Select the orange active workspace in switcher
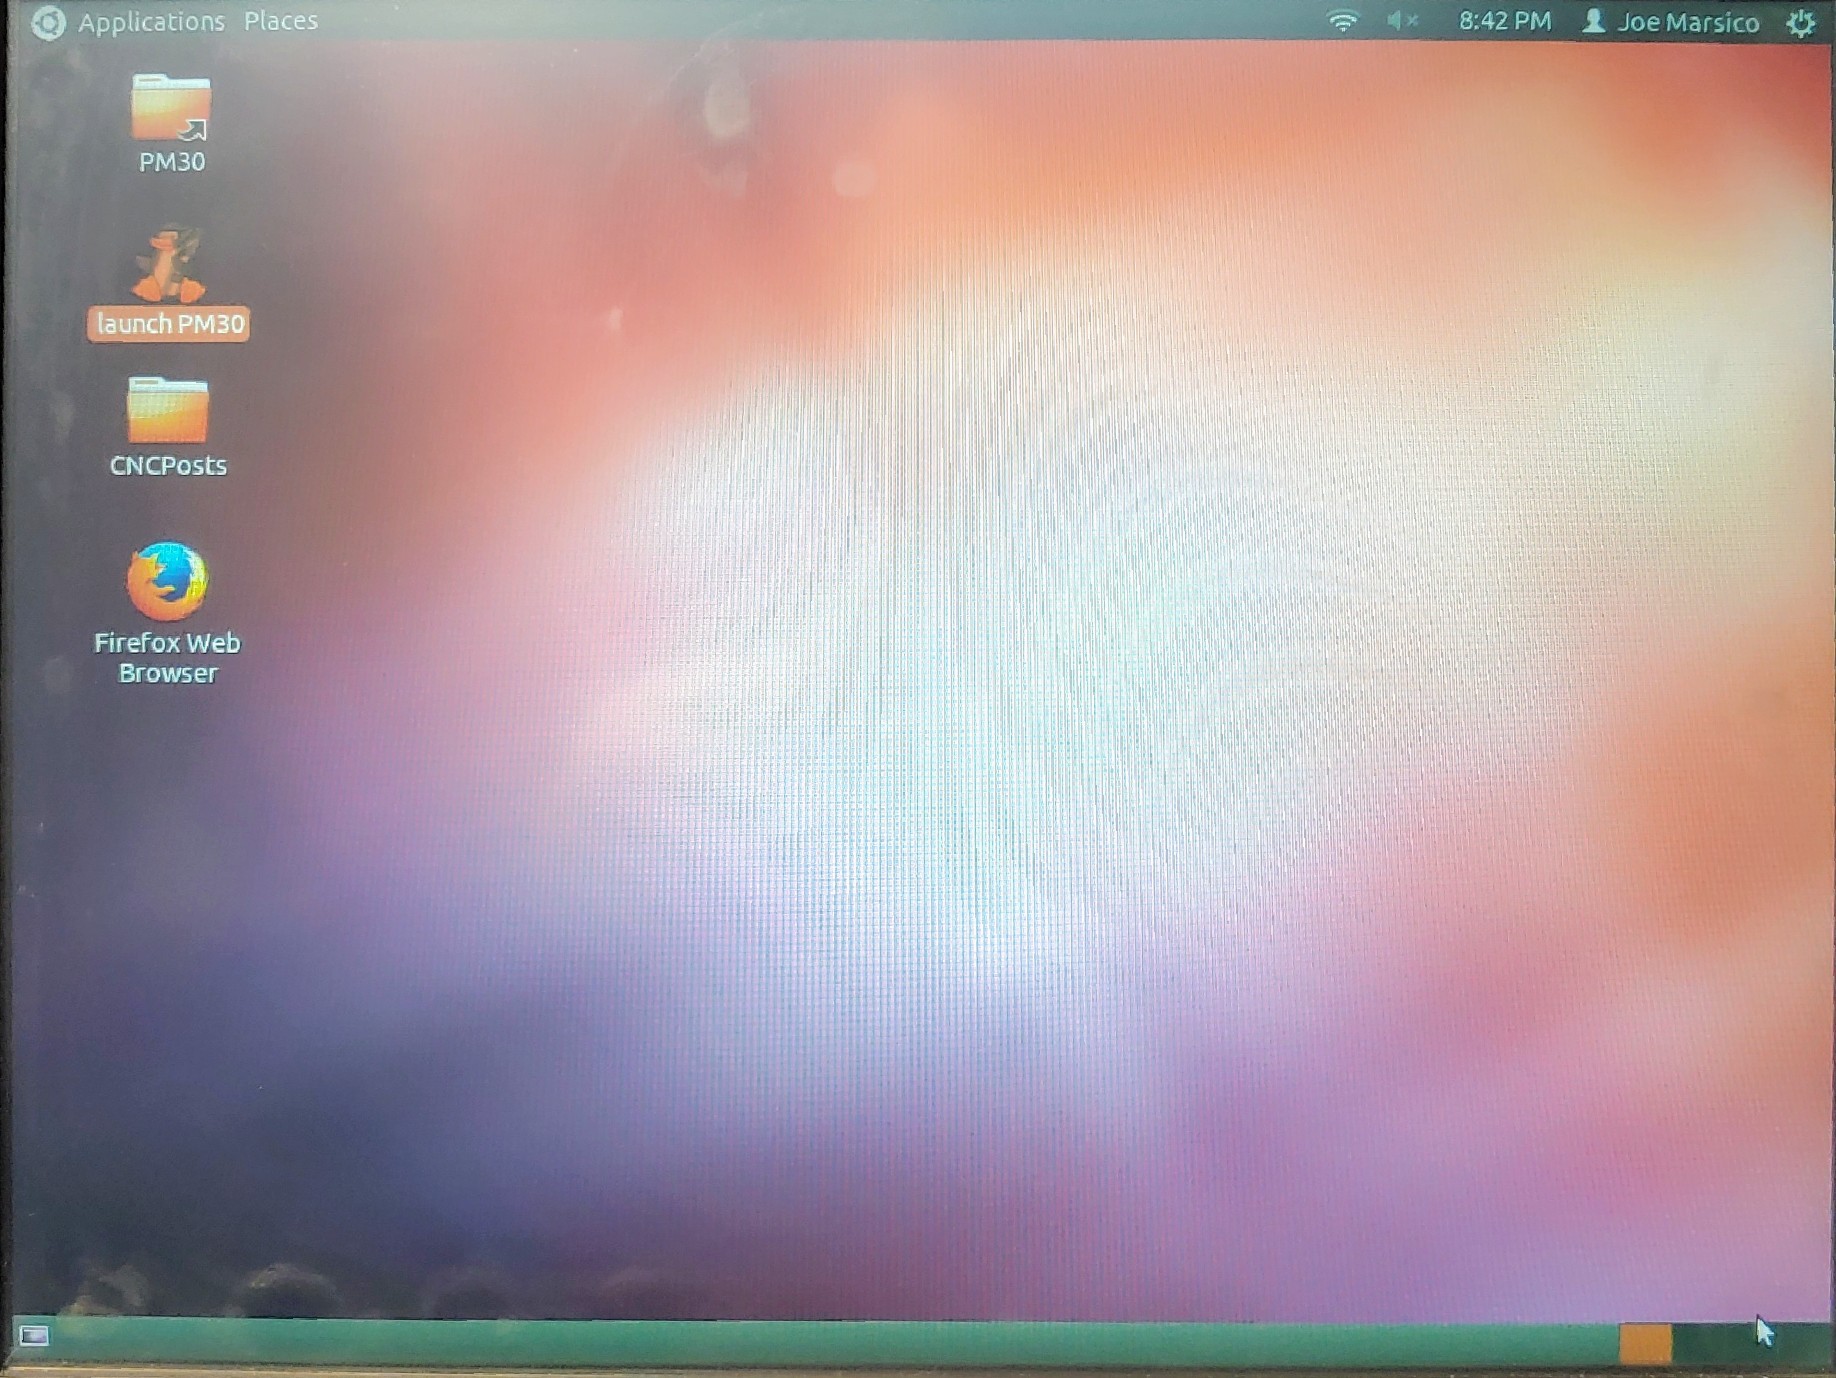Screen dimensions: 1836x1378 click(x=1645, y=1343)
